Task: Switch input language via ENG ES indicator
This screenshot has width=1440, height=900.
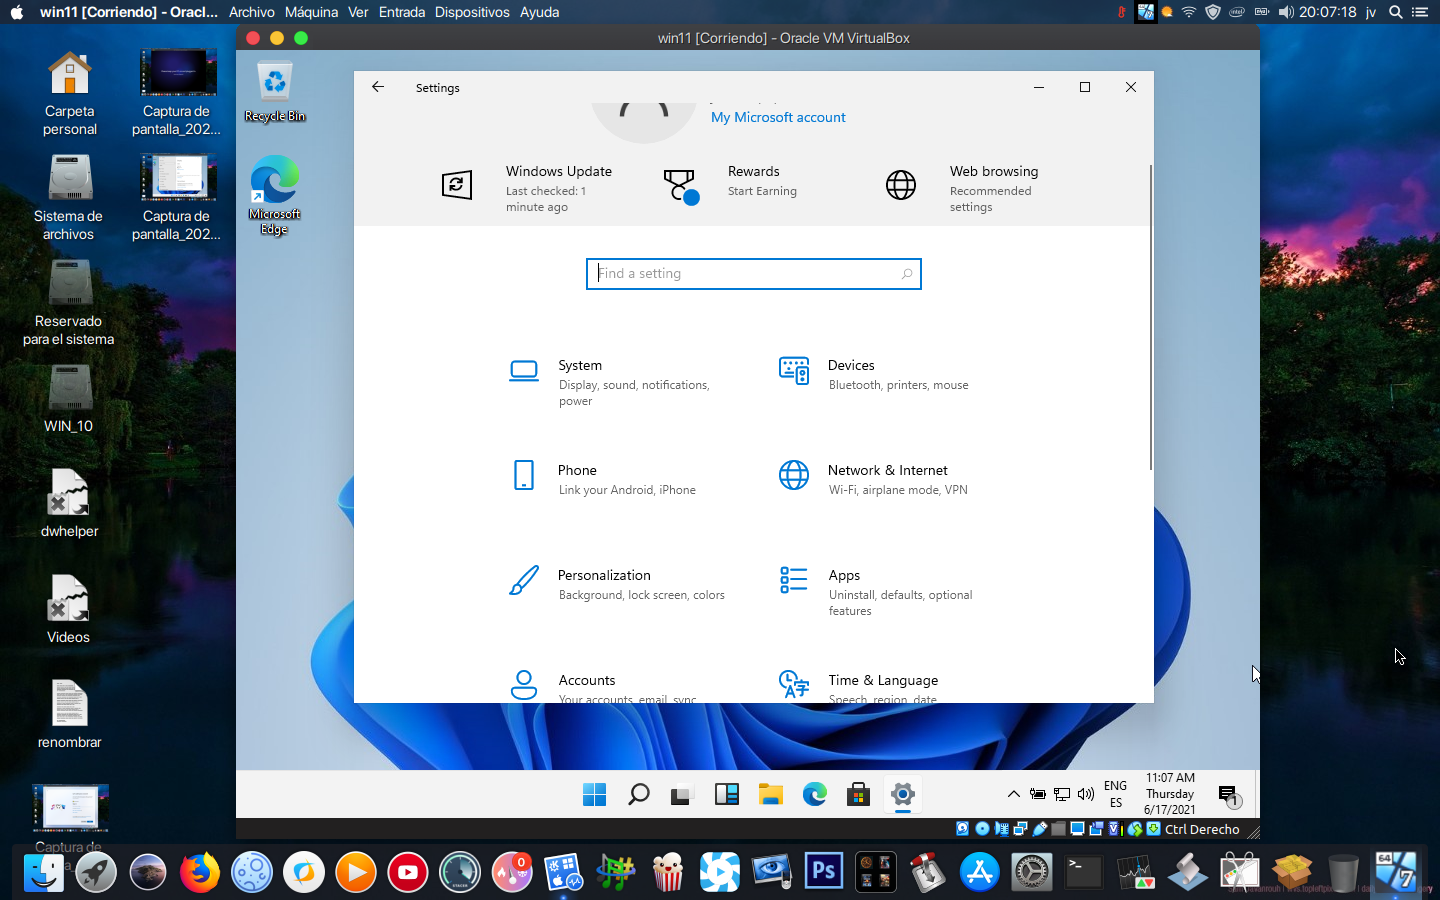Action: tap(1116, 794)
